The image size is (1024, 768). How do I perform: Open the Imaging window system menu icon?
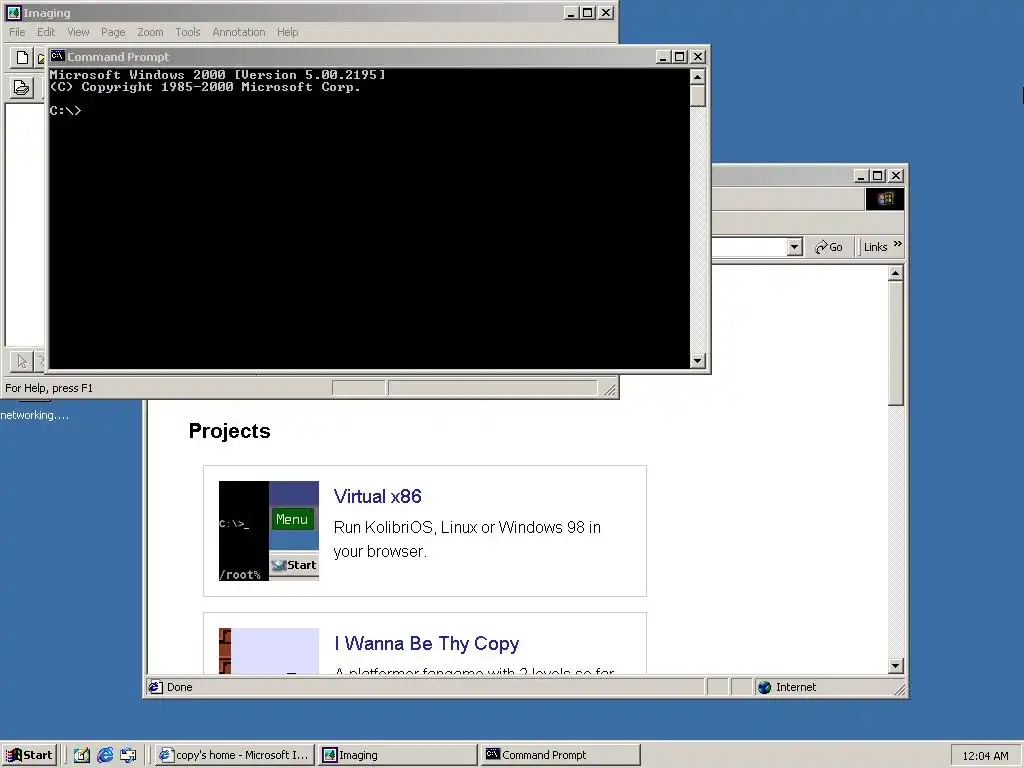[13, 12]
